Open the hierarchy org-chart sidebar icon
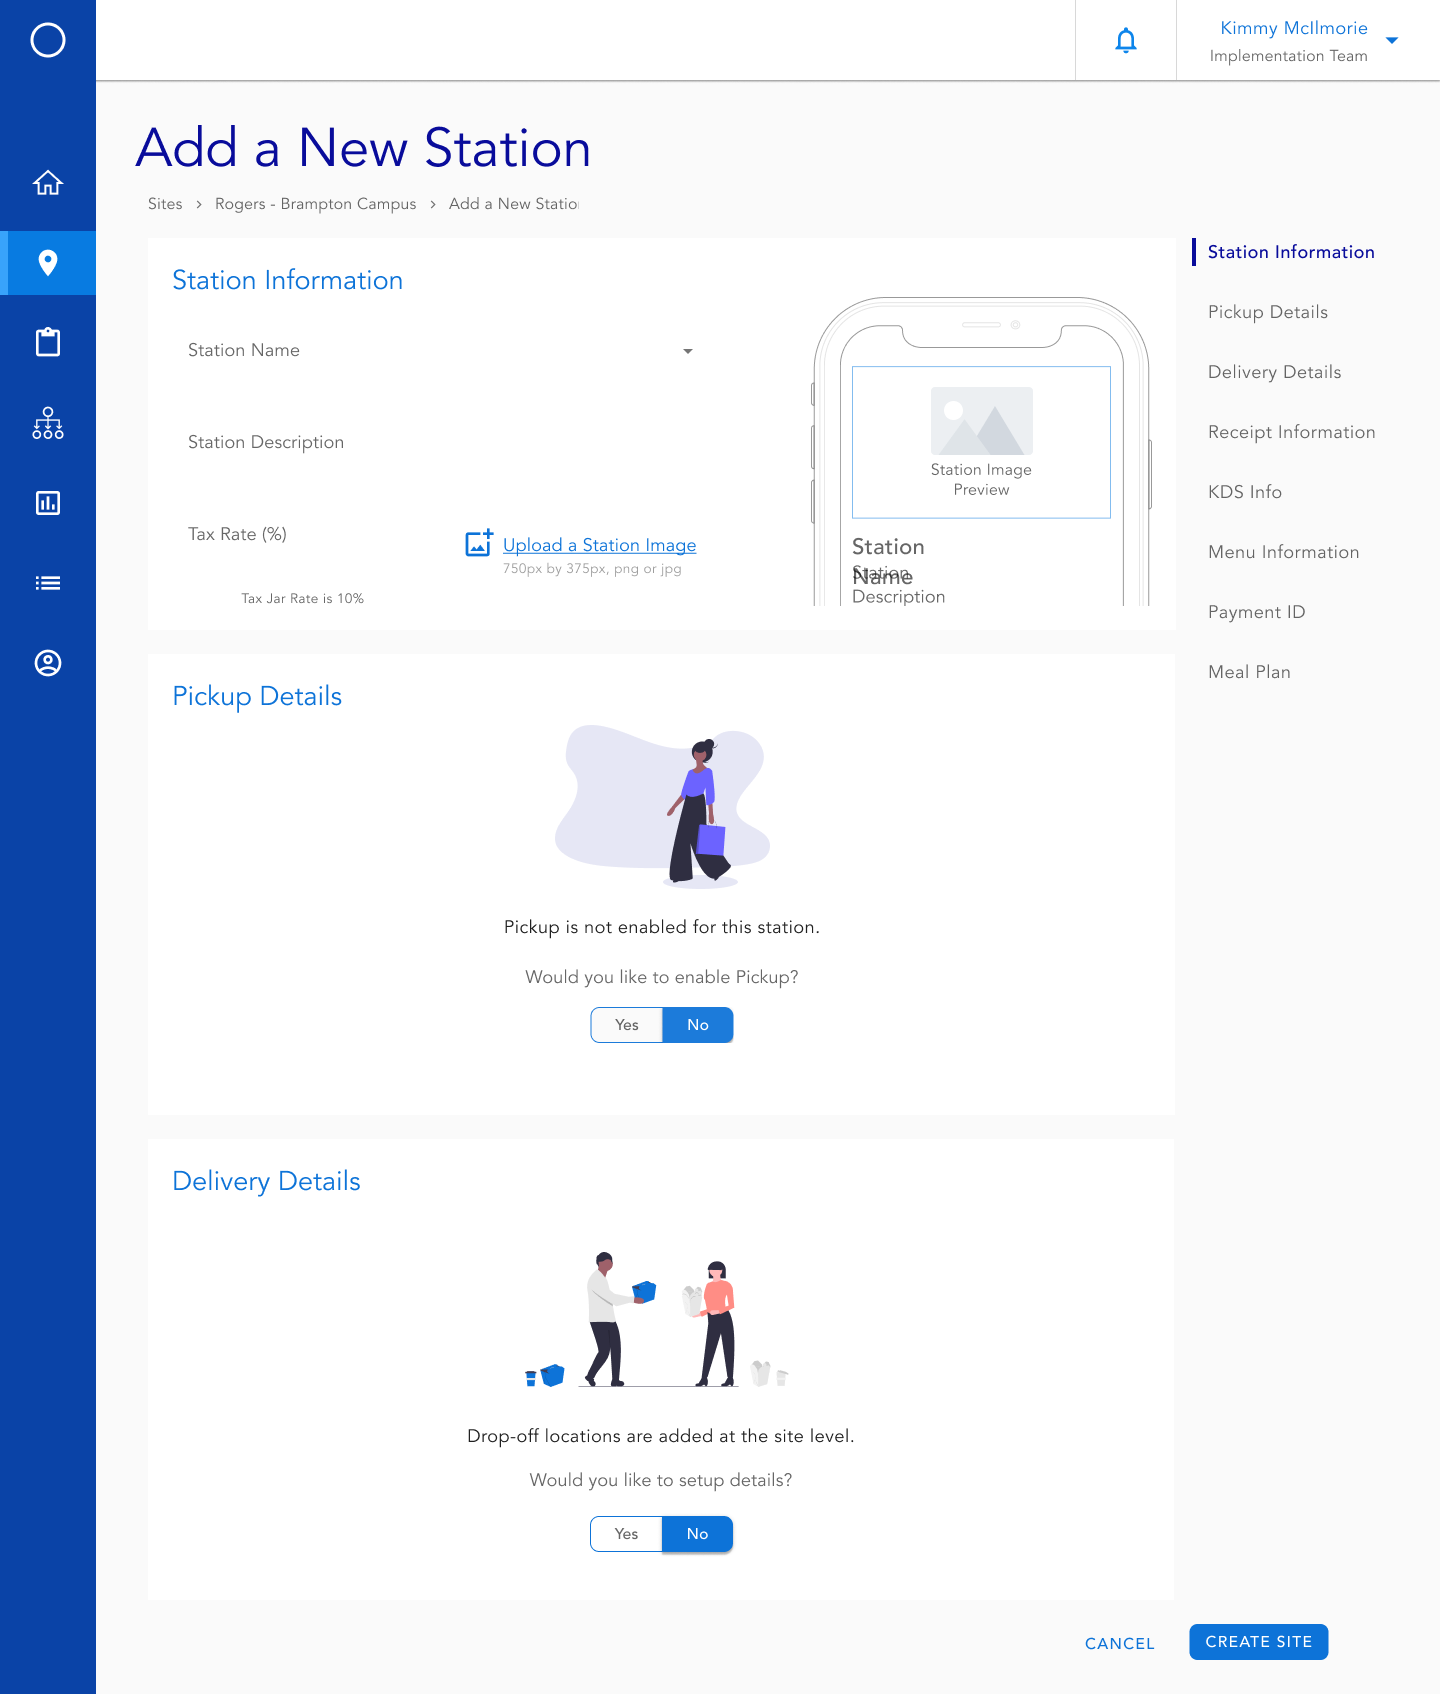Image resolution: width=1440 pixels, height=1694 pixels. coord(48,423)
